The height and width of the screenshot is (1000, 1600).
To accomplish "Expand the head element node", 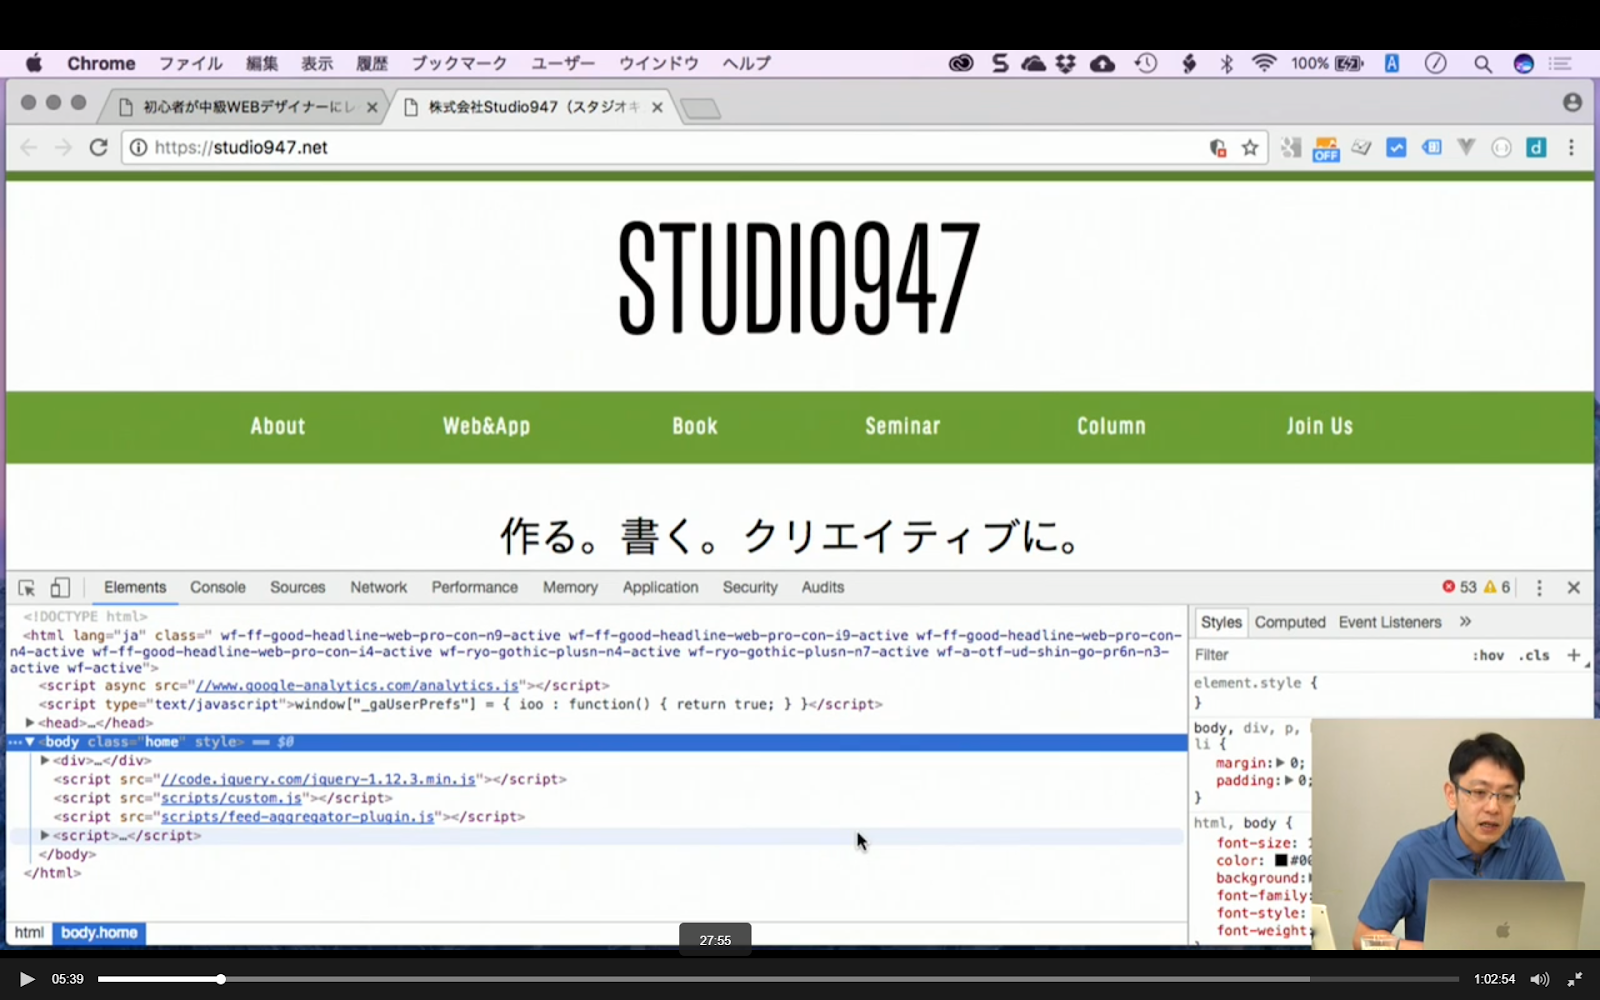I will [x=30, y=722].
